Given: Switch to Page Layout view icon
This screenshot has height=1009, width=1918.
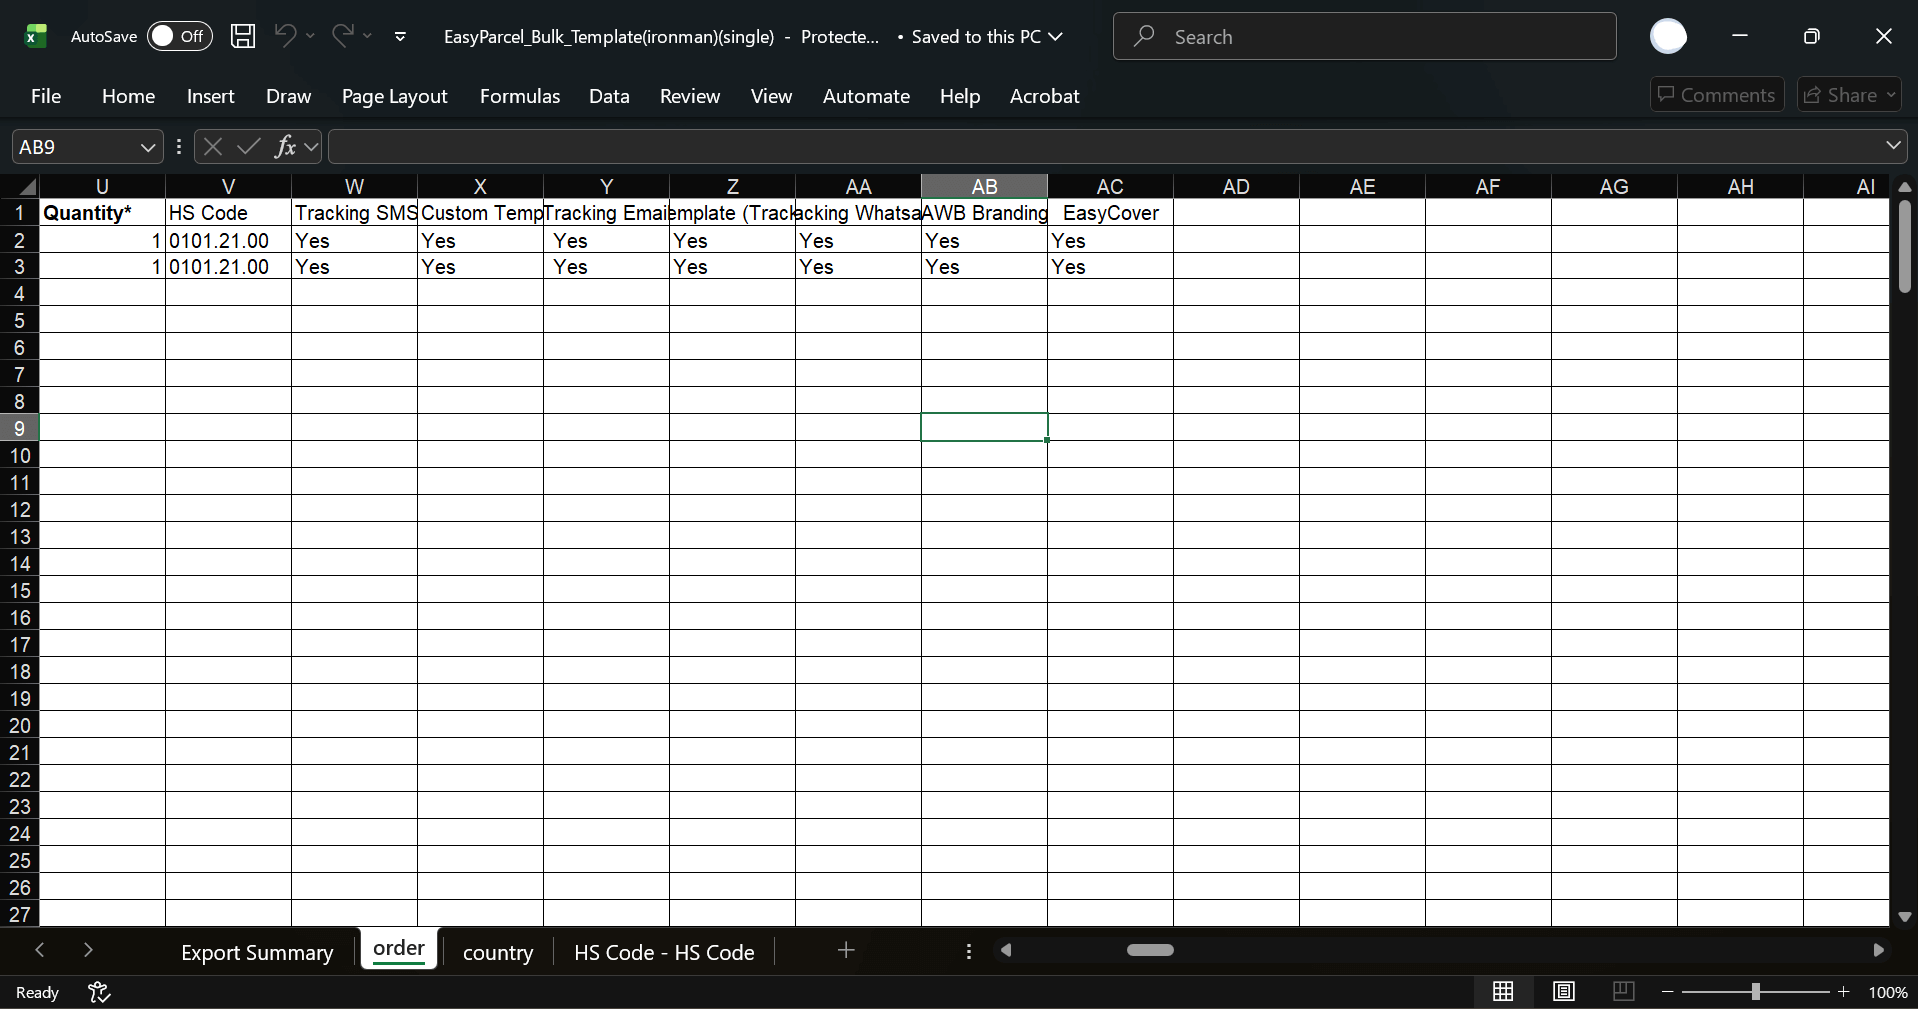Looking at the screenshot, I should (x=1564, y=992).
